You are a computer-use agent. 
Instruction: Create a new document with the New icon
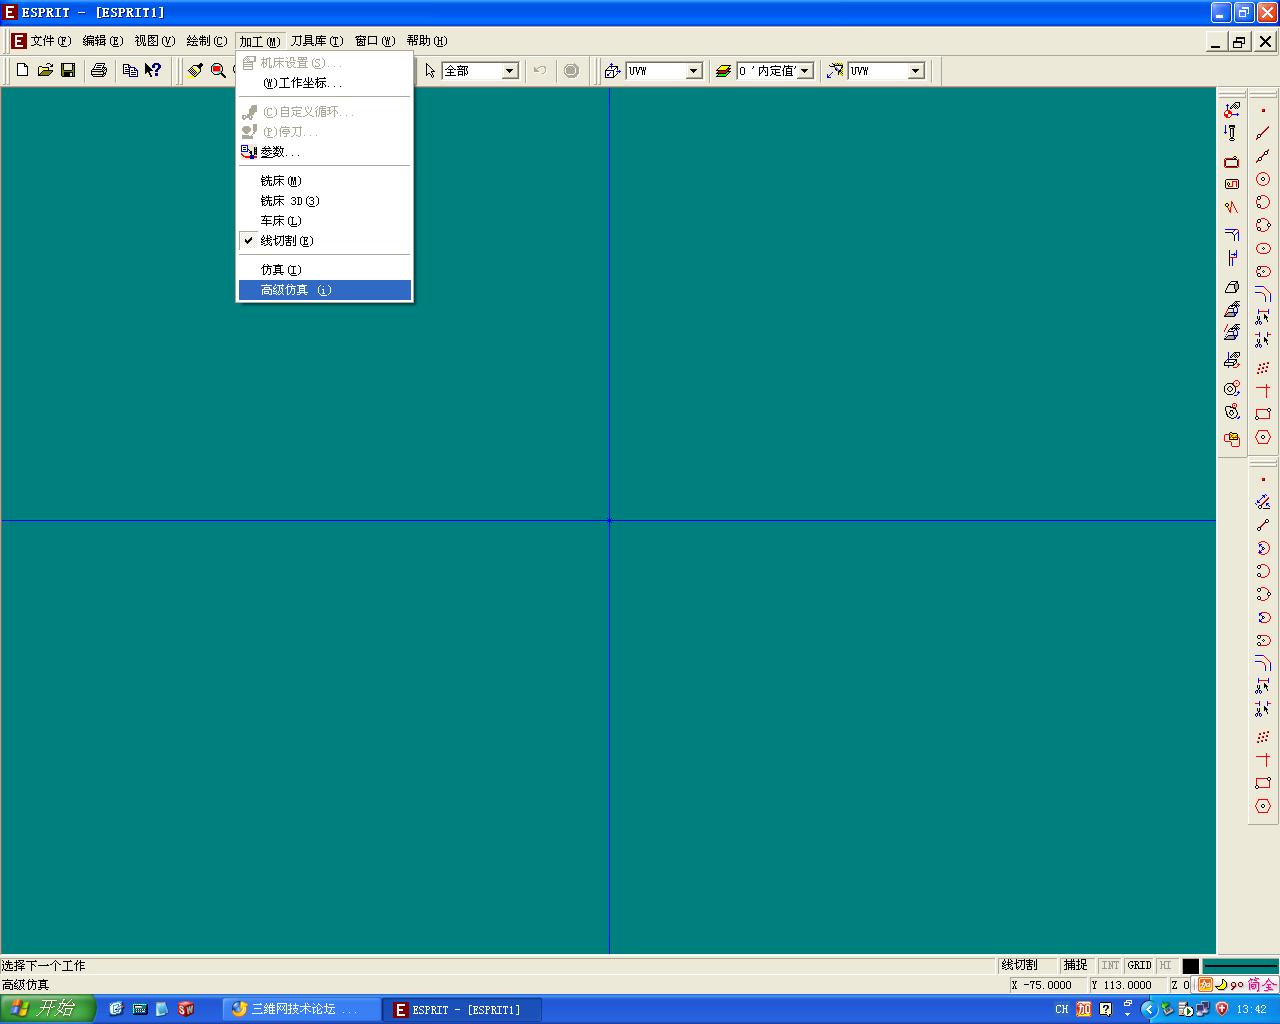point(22,71)
